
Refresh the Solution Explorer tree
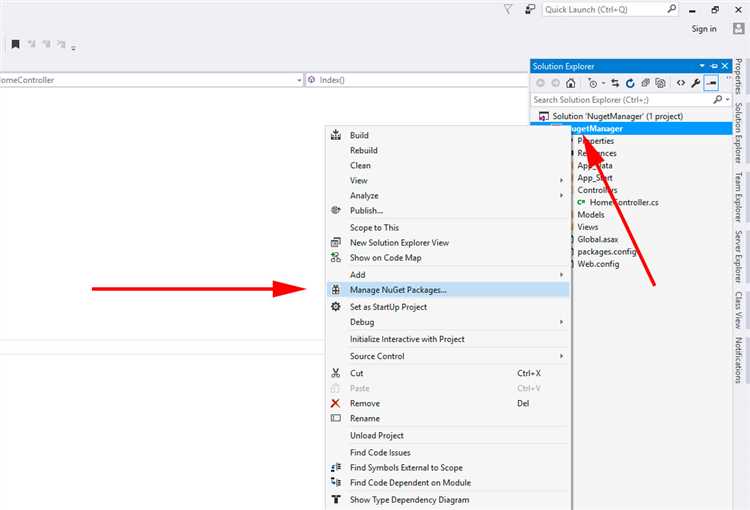tap(630, 83)
